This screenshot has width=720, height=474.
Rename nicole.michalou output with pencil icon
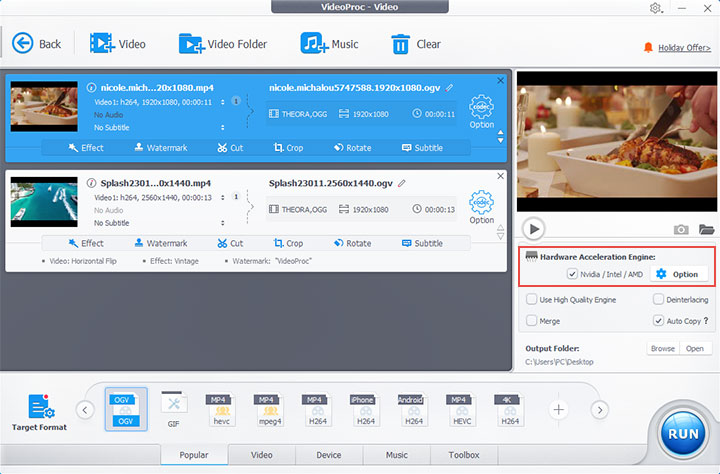coord(449,88)
